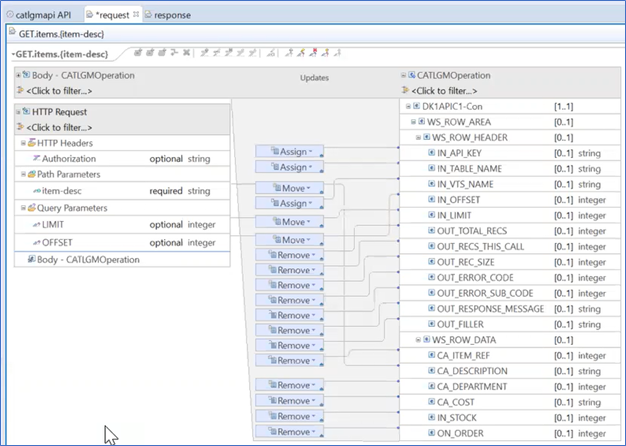Viewport: 626px width, 446px height.
Task: Select the Move transform wired from LIMIT
Action: click(x=289, y=222)
